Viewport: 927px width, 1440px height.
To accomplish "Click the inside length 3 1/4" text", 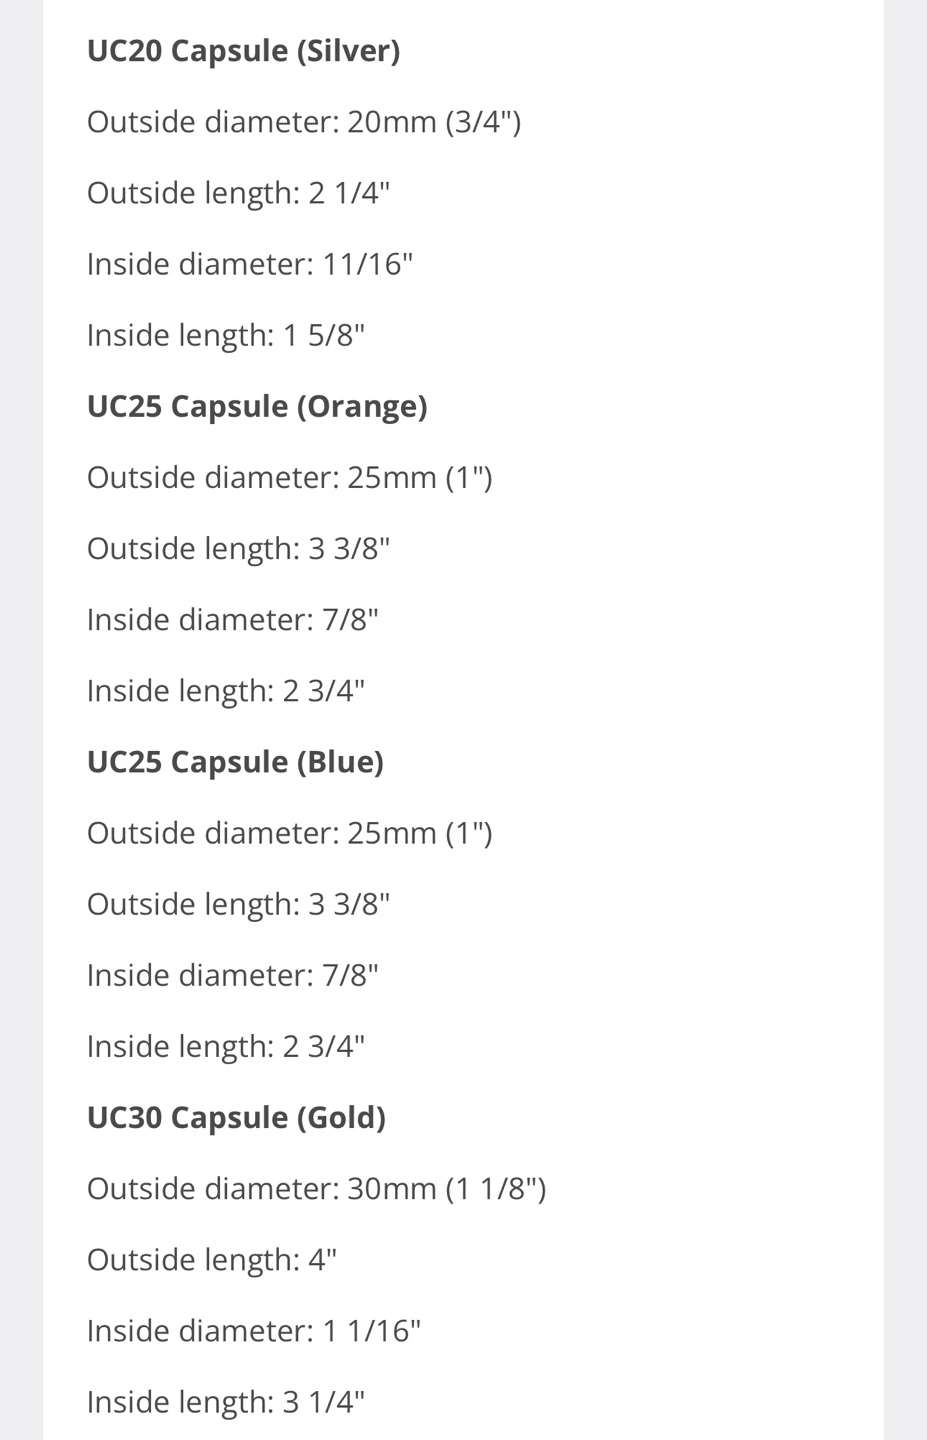I will click(x=226, y=1402).
